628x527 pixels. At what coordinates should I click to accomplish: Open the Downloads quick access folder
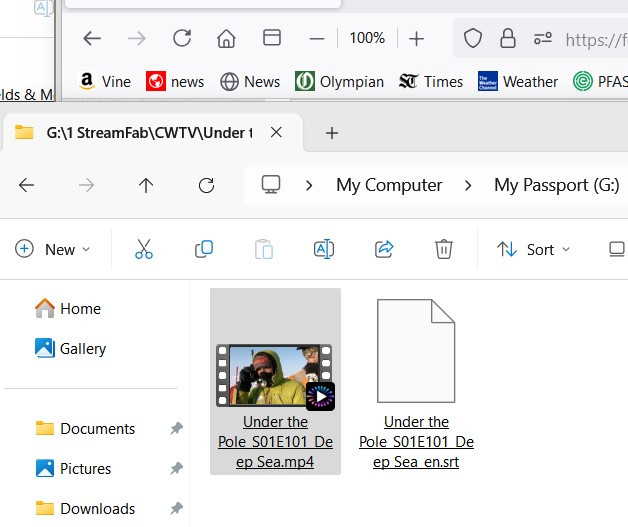85,509
